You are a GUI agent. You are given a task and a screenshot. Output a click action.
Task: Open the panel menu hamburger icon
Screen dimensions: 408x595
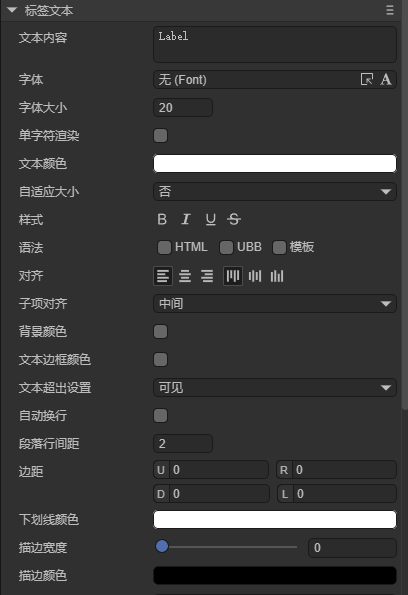pyautogui.click(x=390, y=10)
